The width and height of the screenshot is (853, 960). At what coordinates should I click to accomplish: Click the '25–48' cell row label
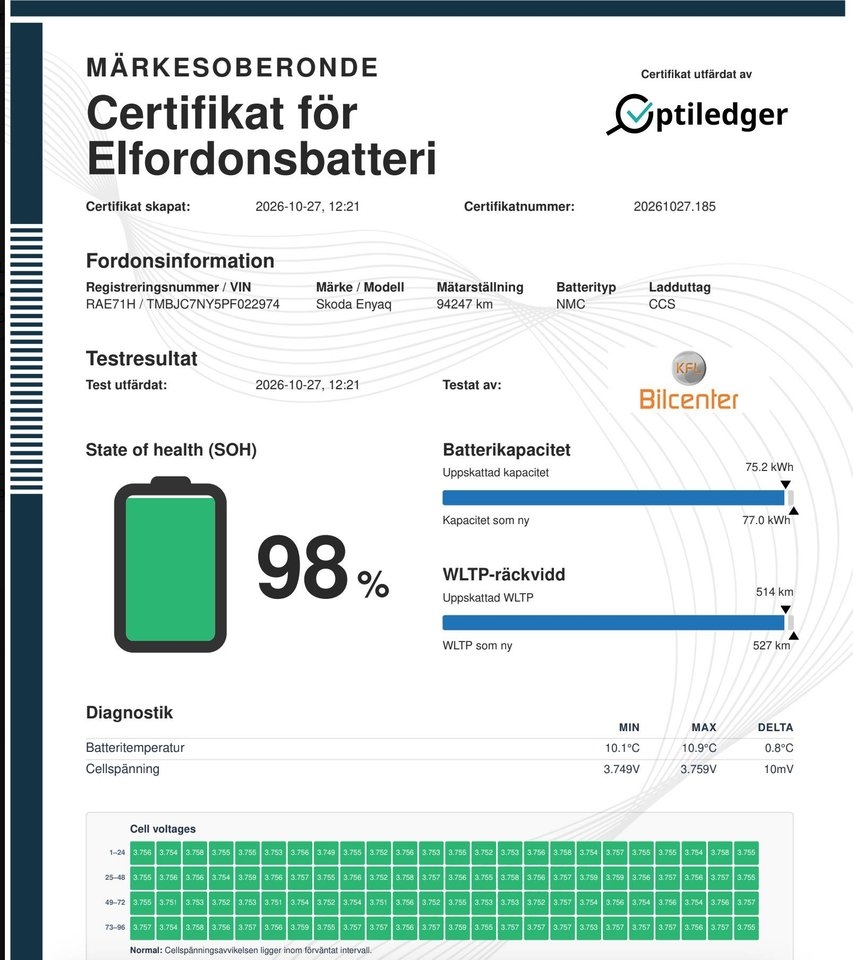[x=115, y=877]
